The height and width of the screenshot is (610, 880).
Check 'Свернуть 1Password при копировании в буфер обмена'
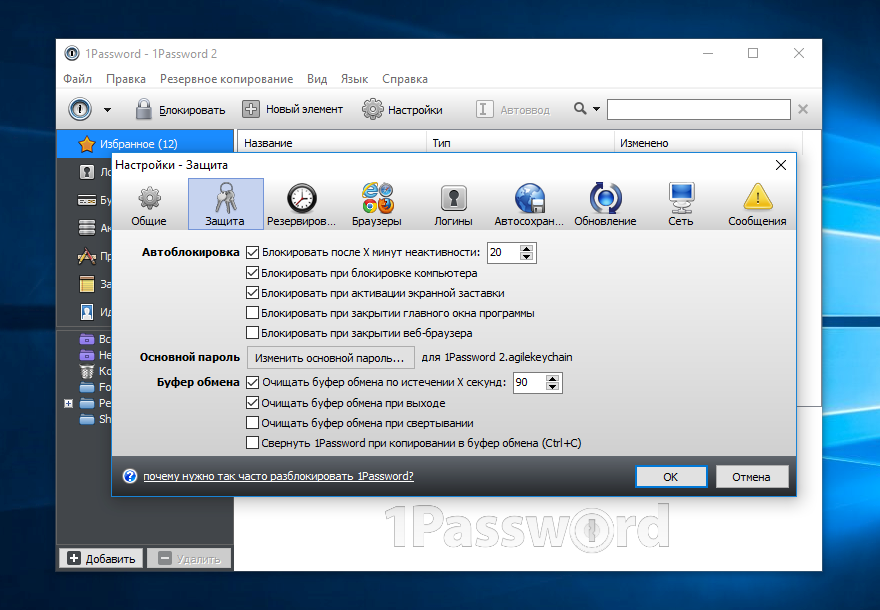(x=253, y=443)
